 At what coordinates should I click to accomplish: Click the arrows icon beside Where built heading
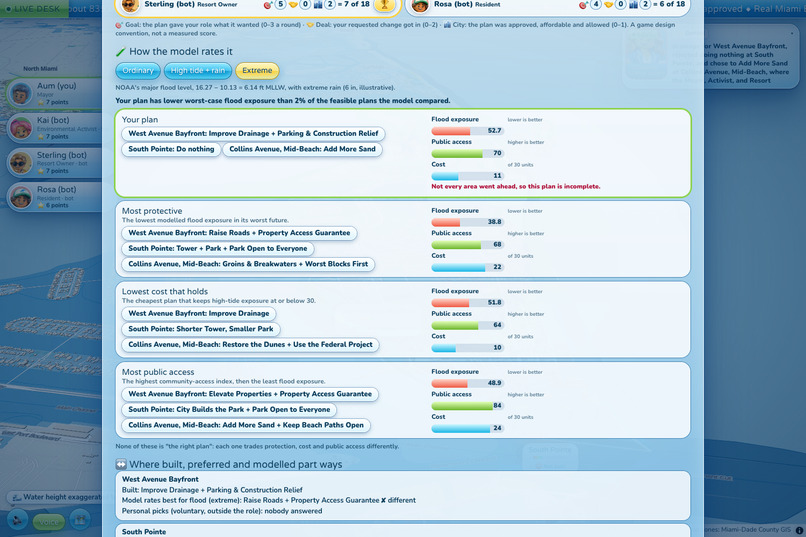pyautogui.click(x=121, y=464)
